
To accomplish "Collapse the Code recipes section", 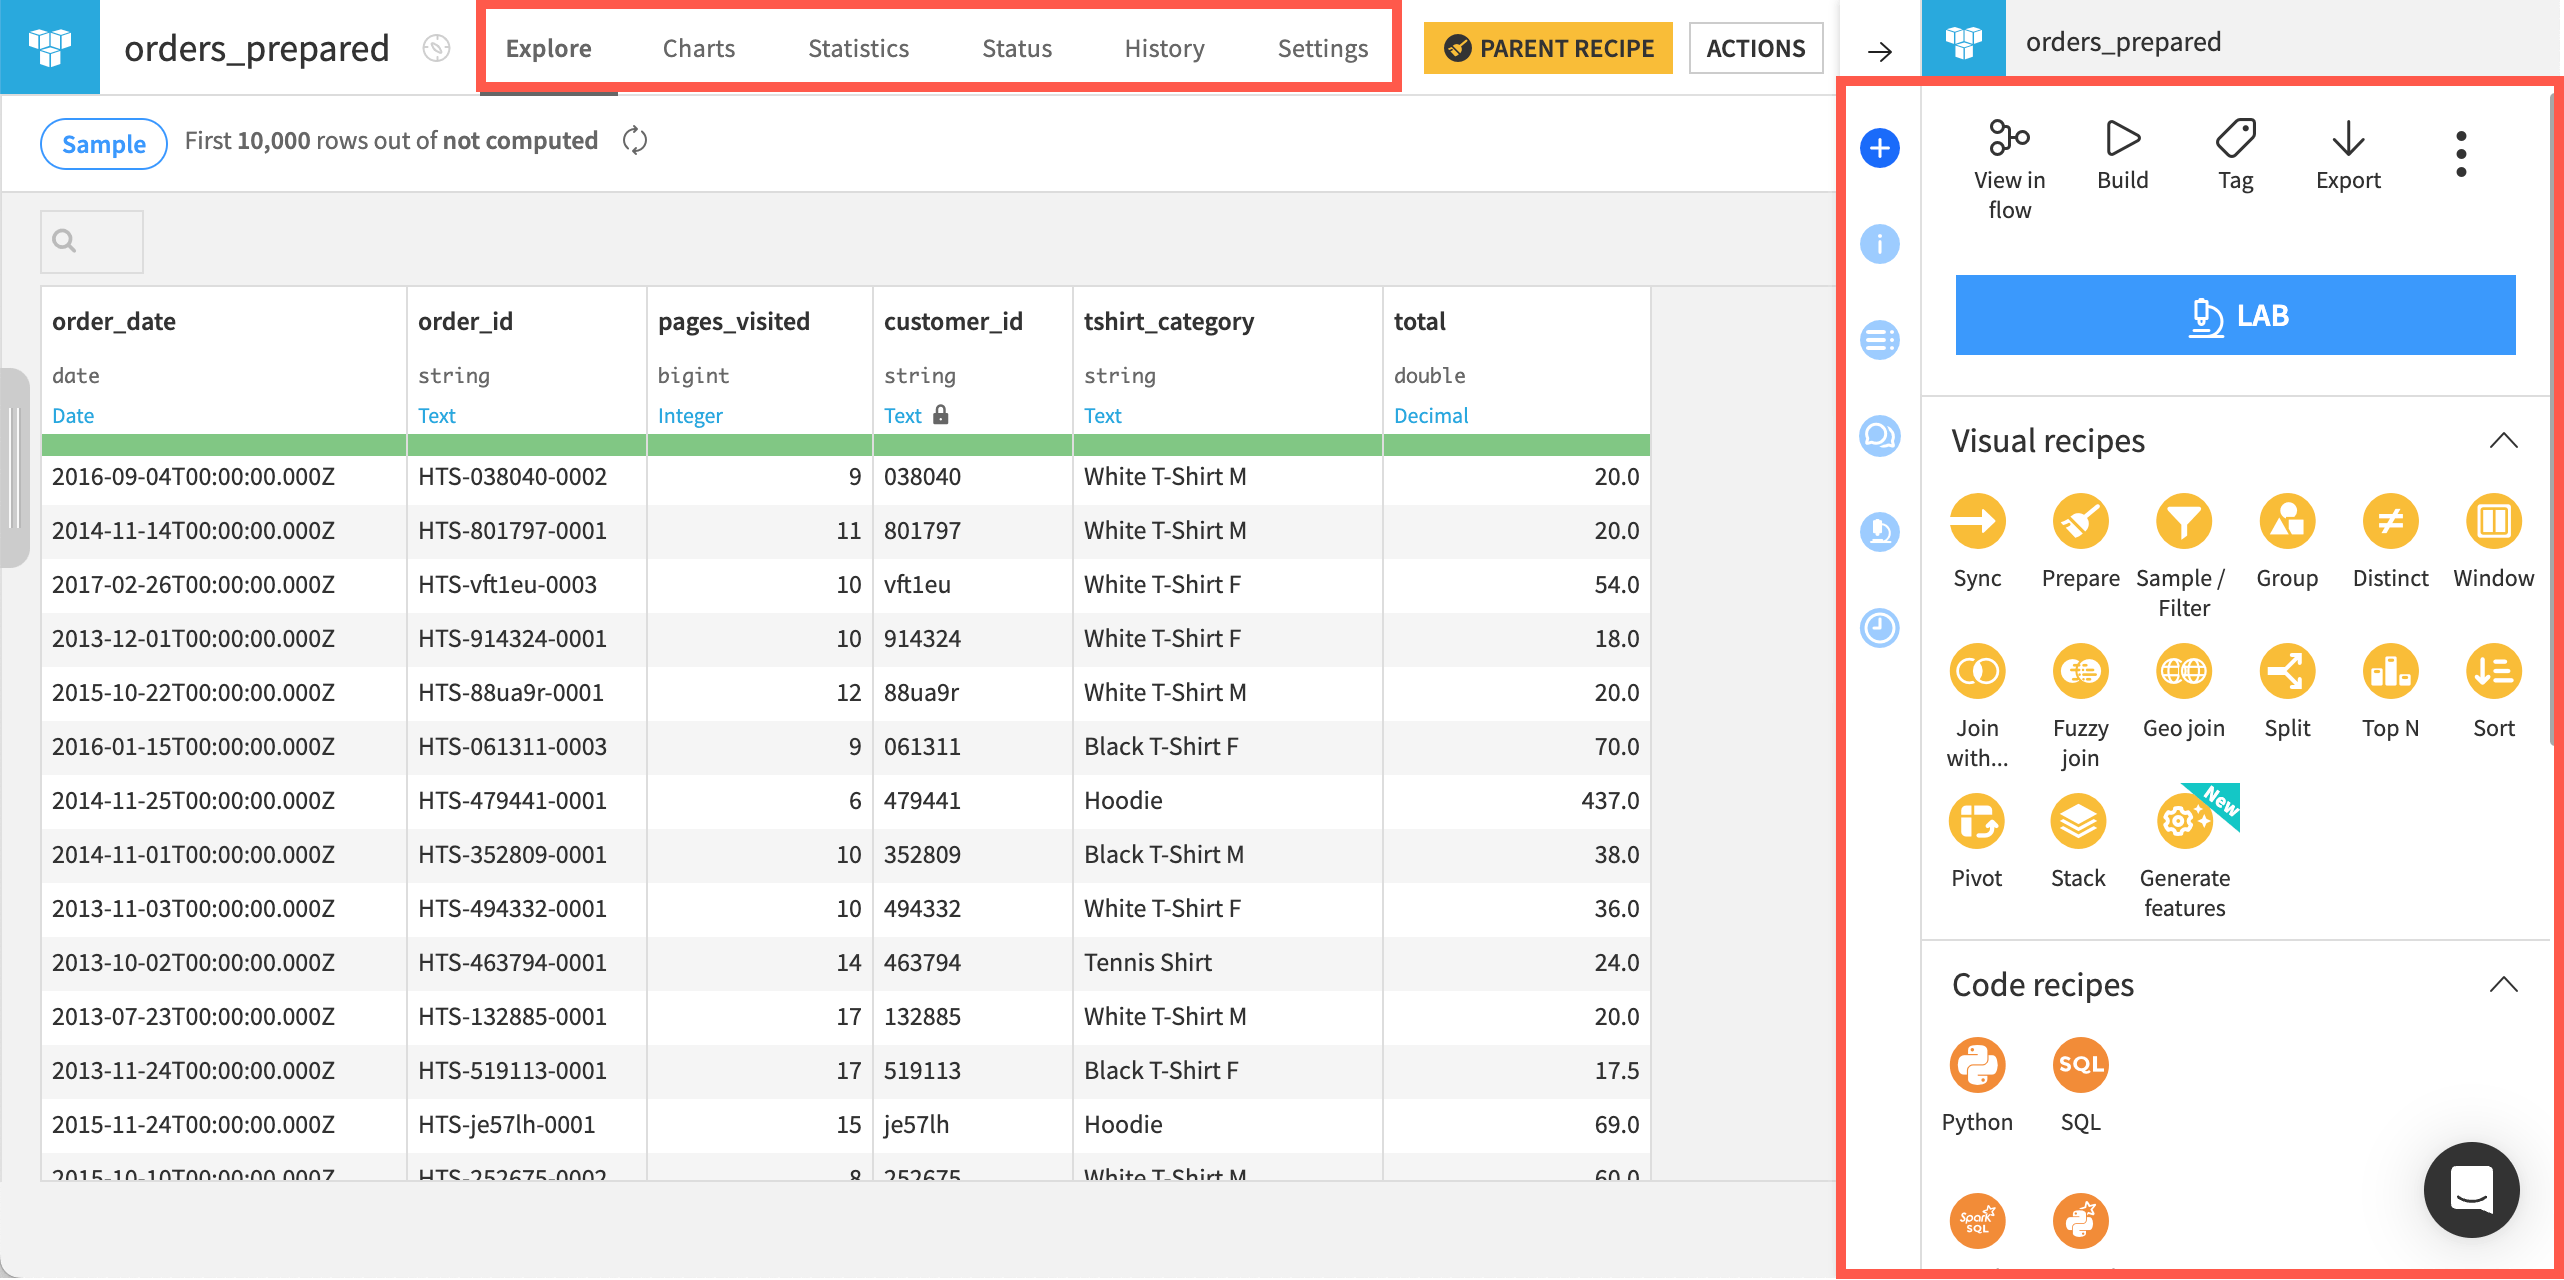I will [2503, 985].
